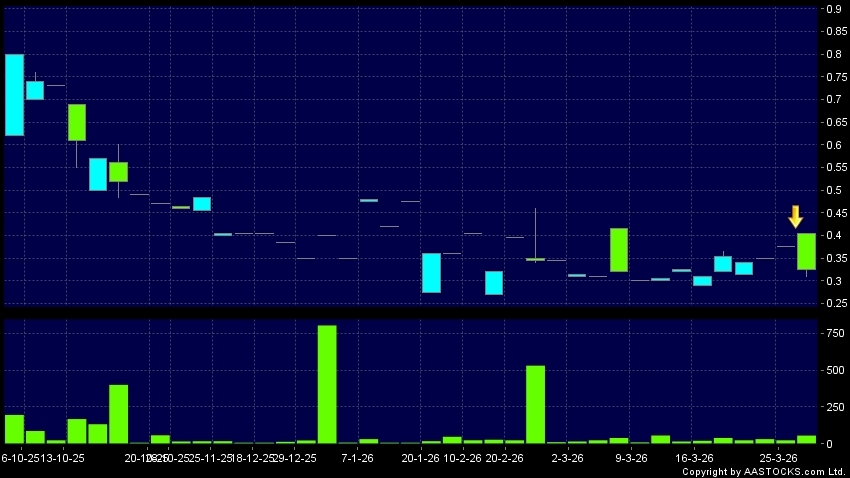
Task: Click the 0.25 price axis label
Action: 832,304
